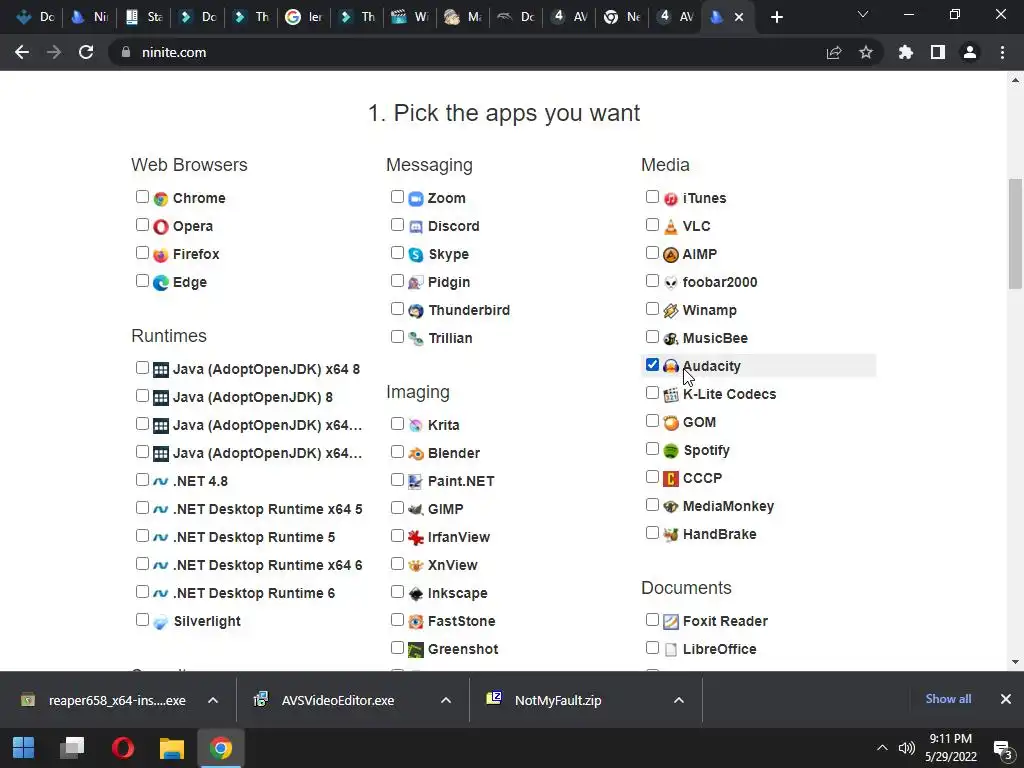Click the Inkscape icon under Imaging

coord(416,594)
